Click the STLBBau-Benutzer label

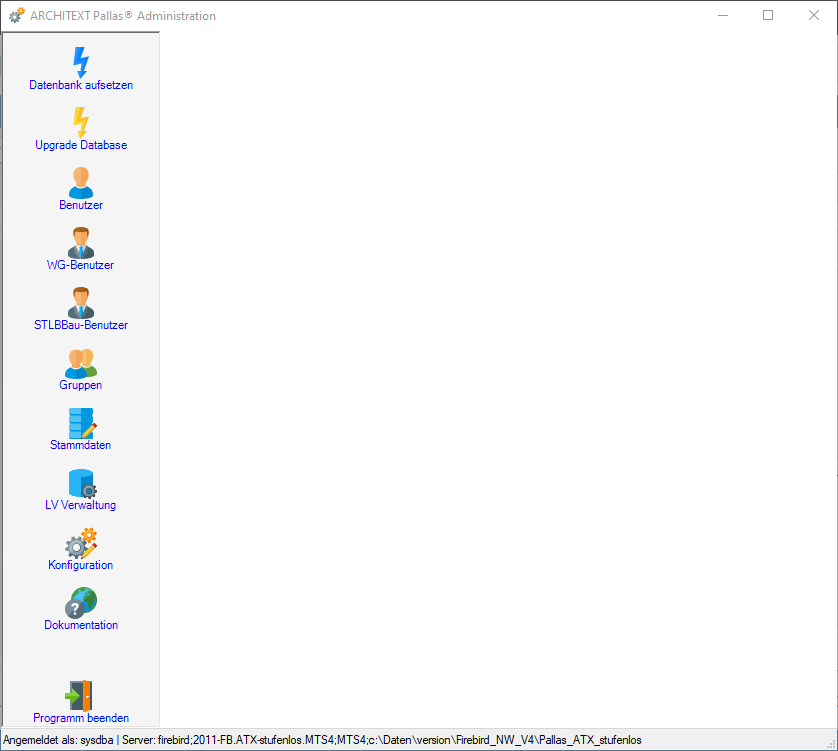pos(81,325)
